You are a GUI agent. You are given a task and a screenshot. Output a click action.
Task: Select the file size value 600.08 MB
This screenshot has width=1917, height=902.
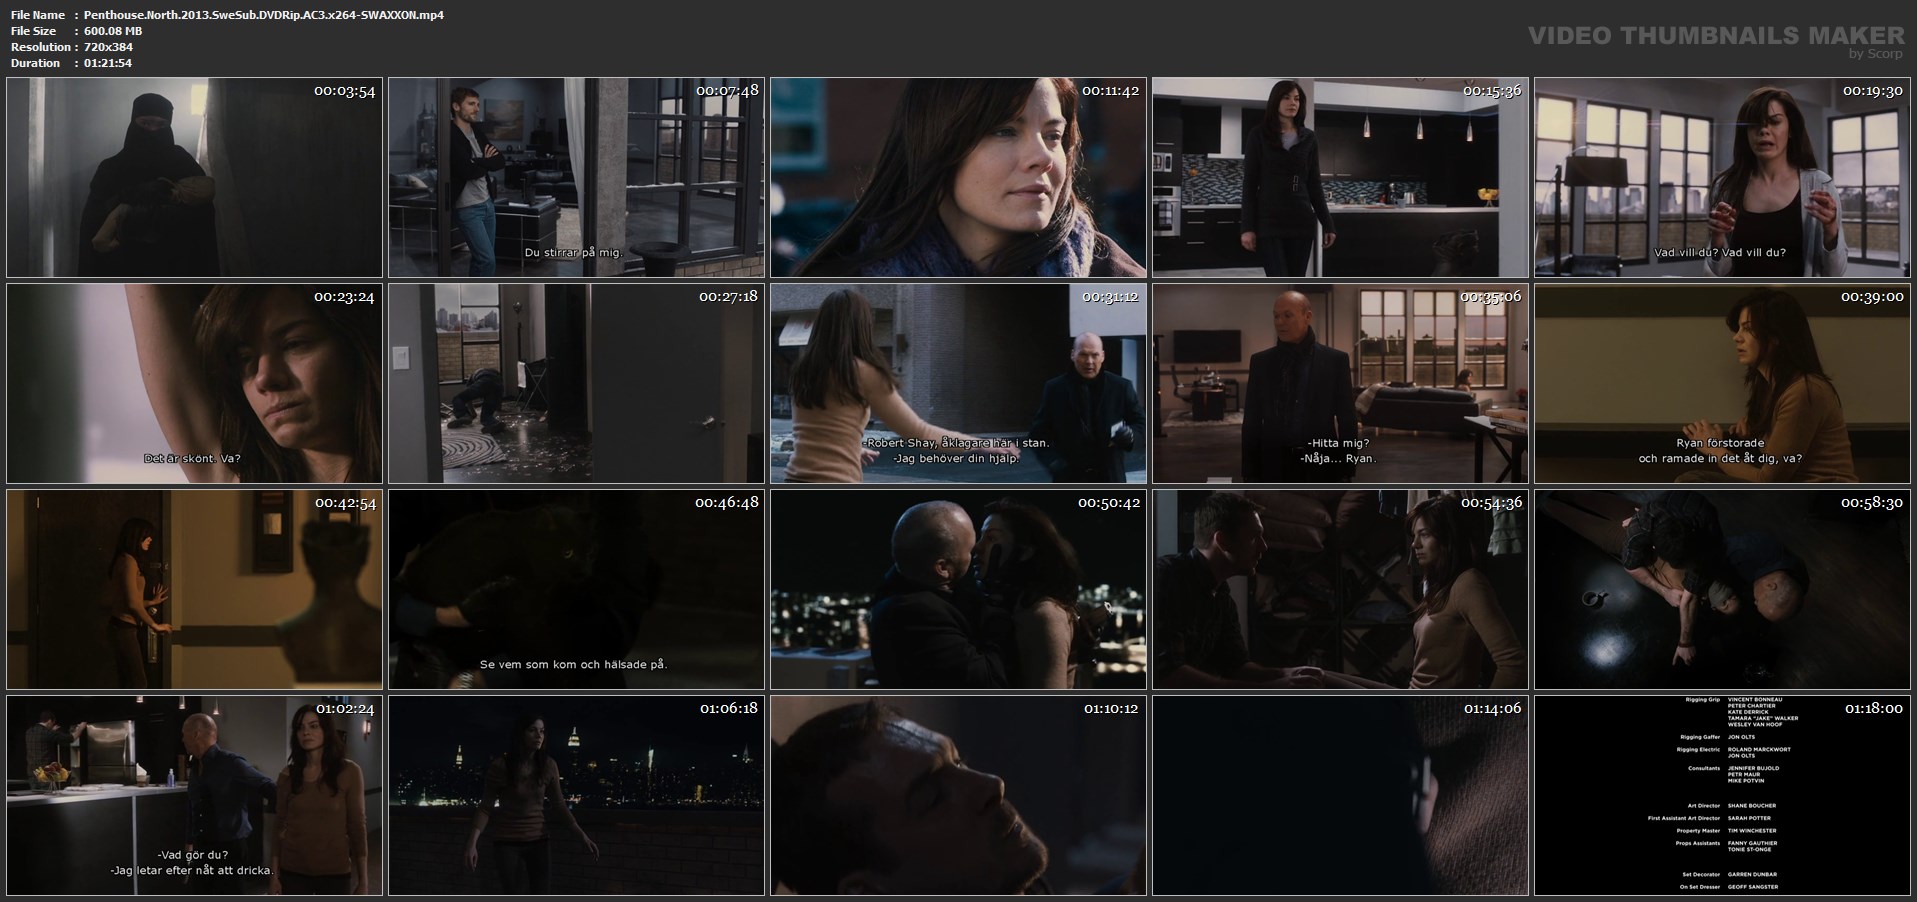tap(113, 31)
